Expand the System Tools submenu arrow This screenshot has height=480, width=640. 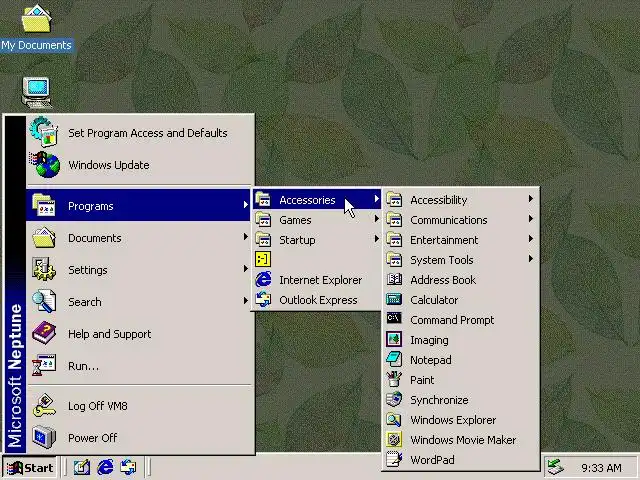pos(531,259)
